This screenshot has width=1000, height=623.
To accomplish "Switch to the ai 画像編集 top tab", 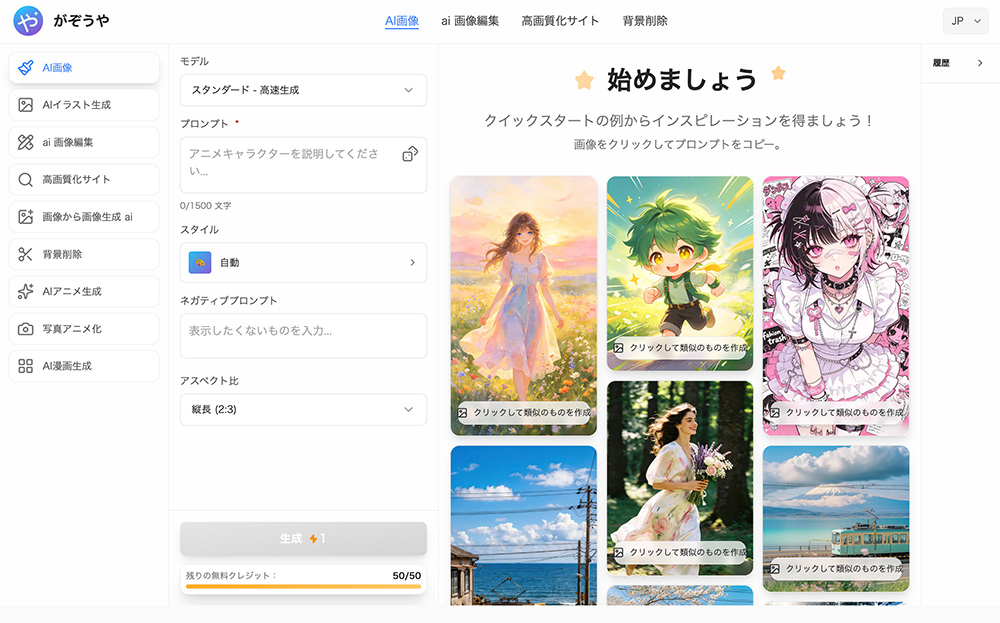I will [x=470, y=21].
